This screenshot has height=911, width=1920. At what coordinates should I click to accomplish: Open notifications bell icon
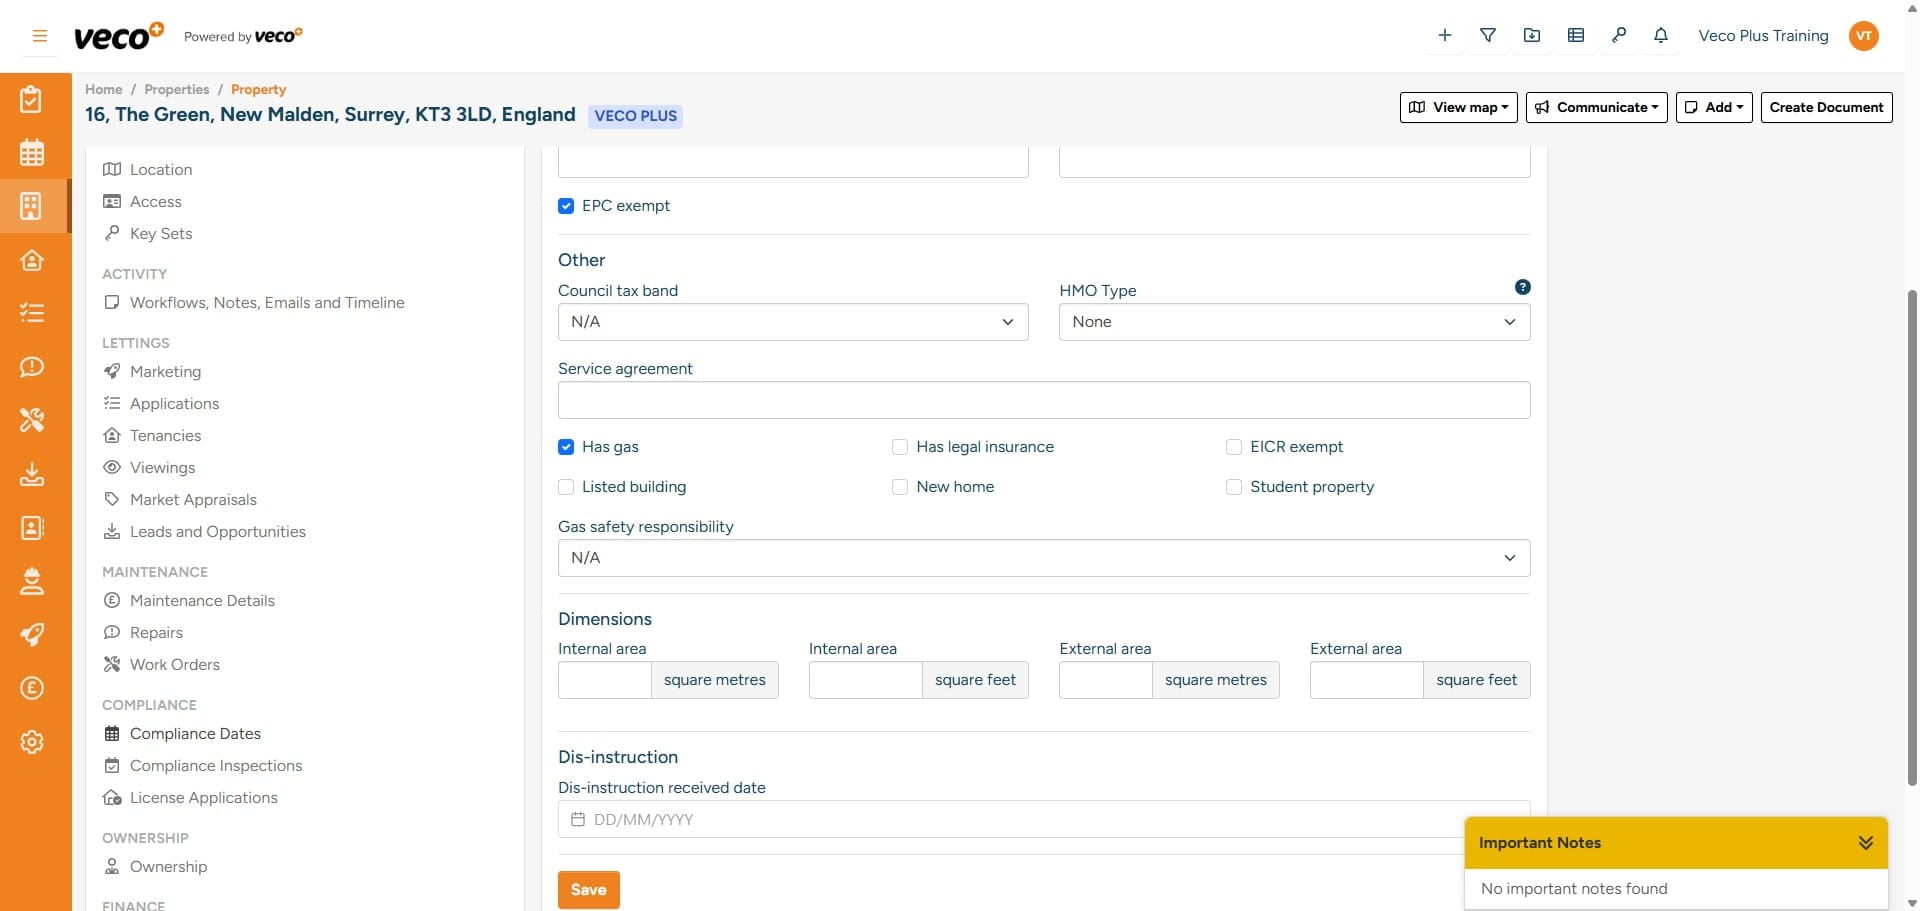pyautogui.click(x=1661, y=36)
